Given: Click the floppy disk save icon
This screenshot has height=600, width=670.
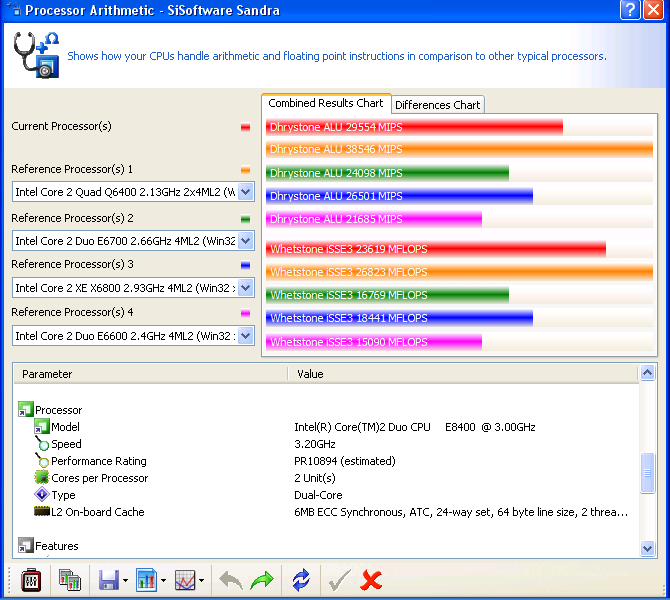Looking at the screenshot, I should pyautogui.click(x=109, y=580).
